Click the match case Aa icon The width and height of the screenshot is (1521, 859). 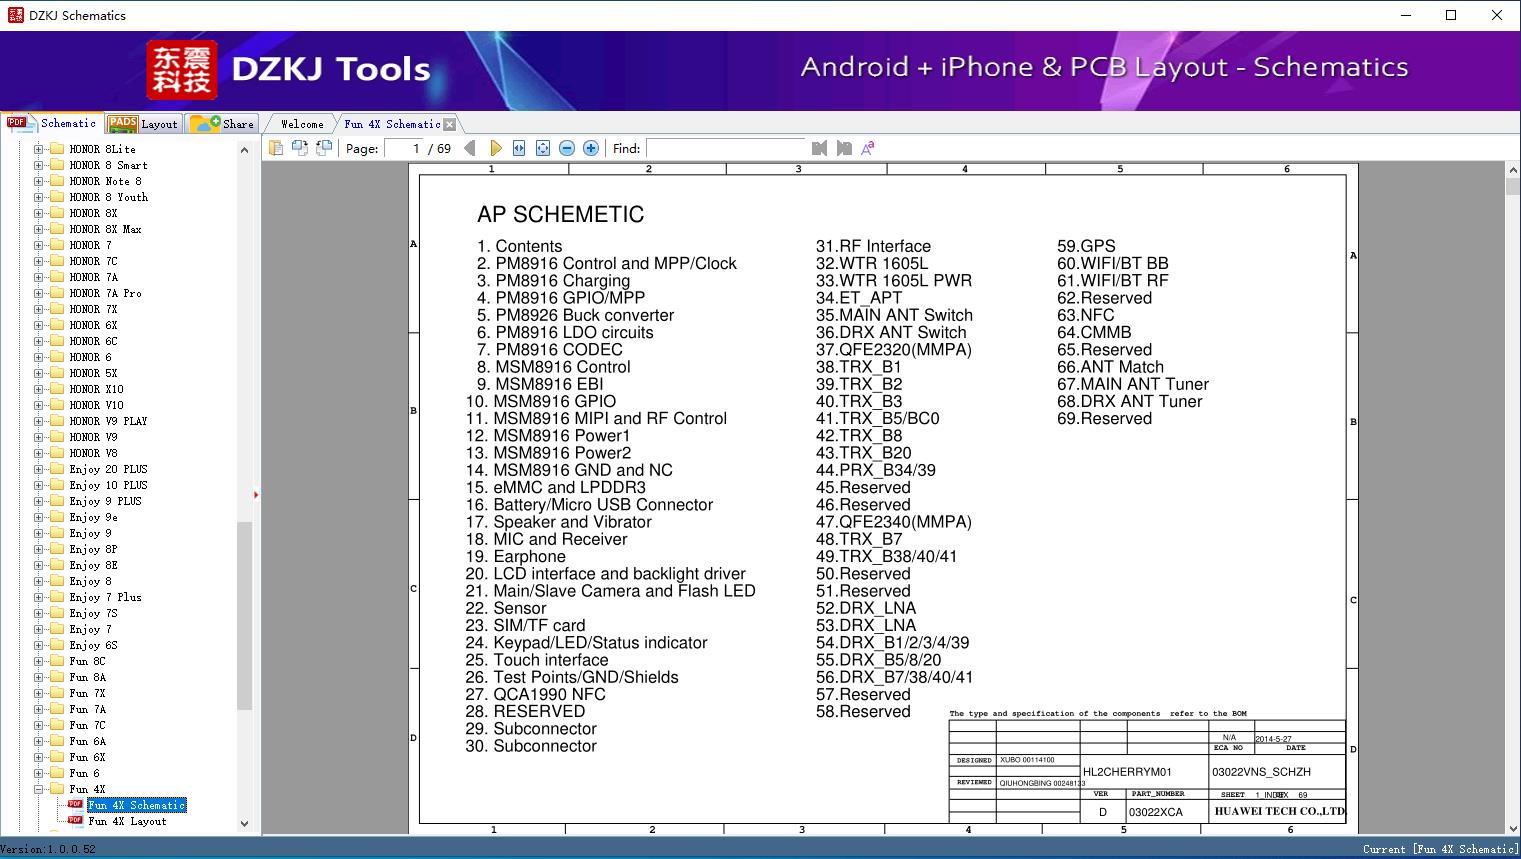(x=868, y=148)
